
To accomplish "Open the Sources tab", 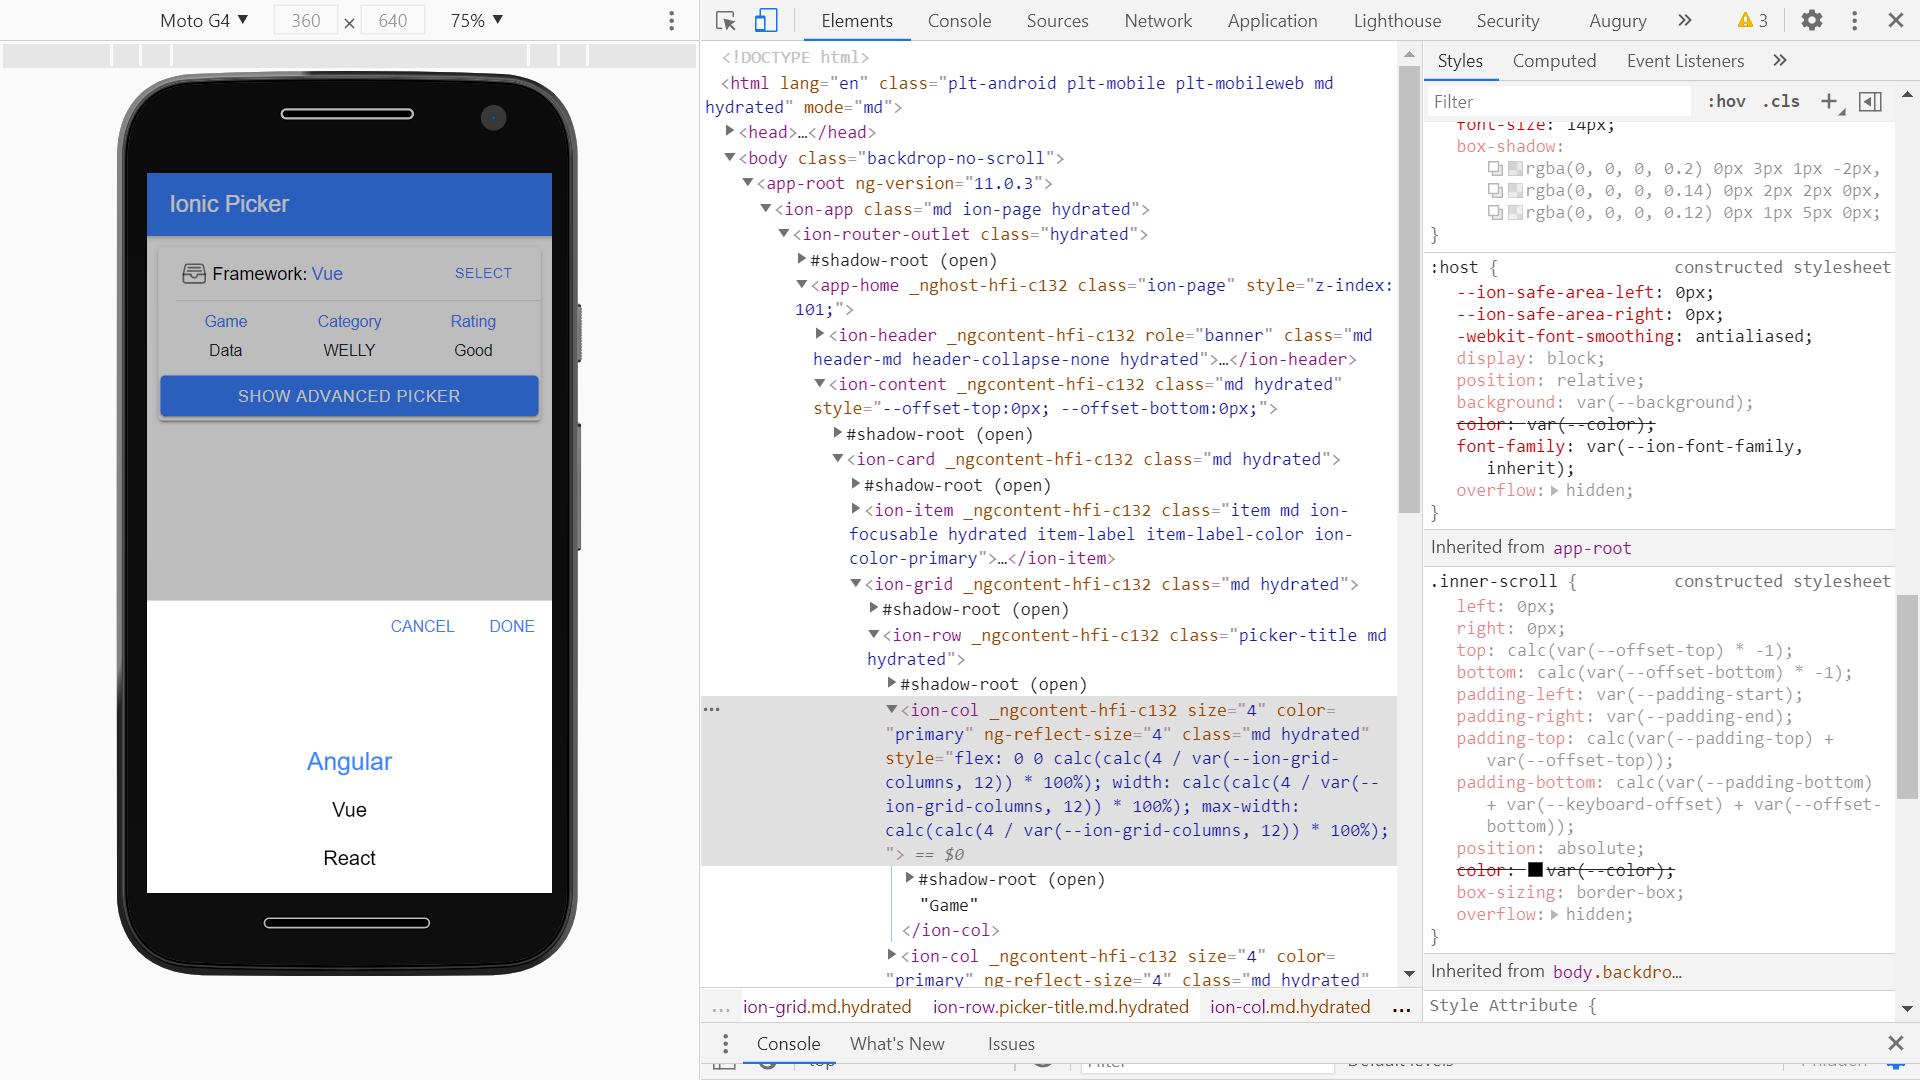I will 1057,20.
